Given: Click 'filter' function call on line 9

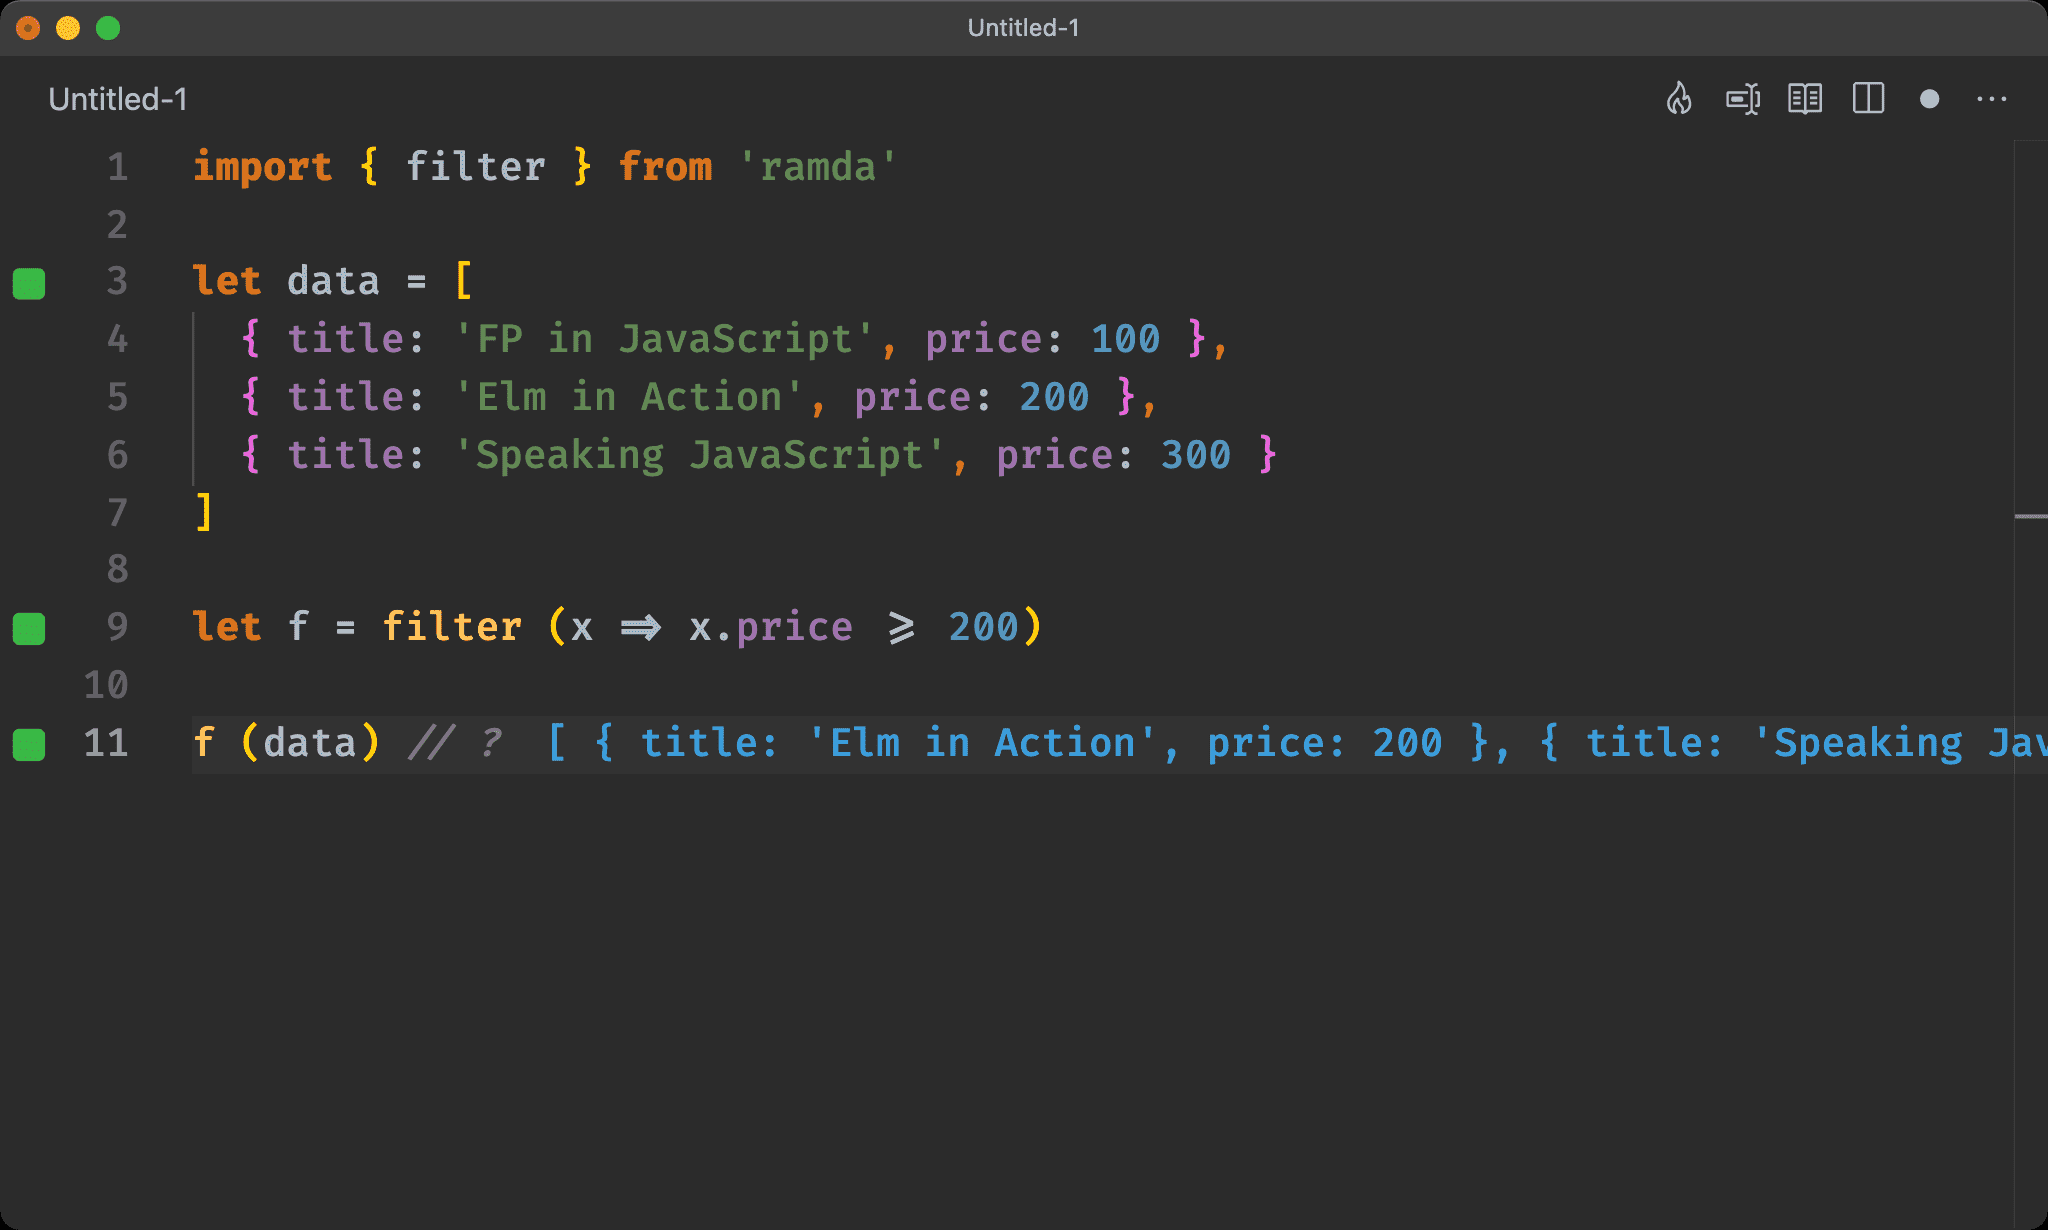Looking at the screenshot, I should coord(452,628).
